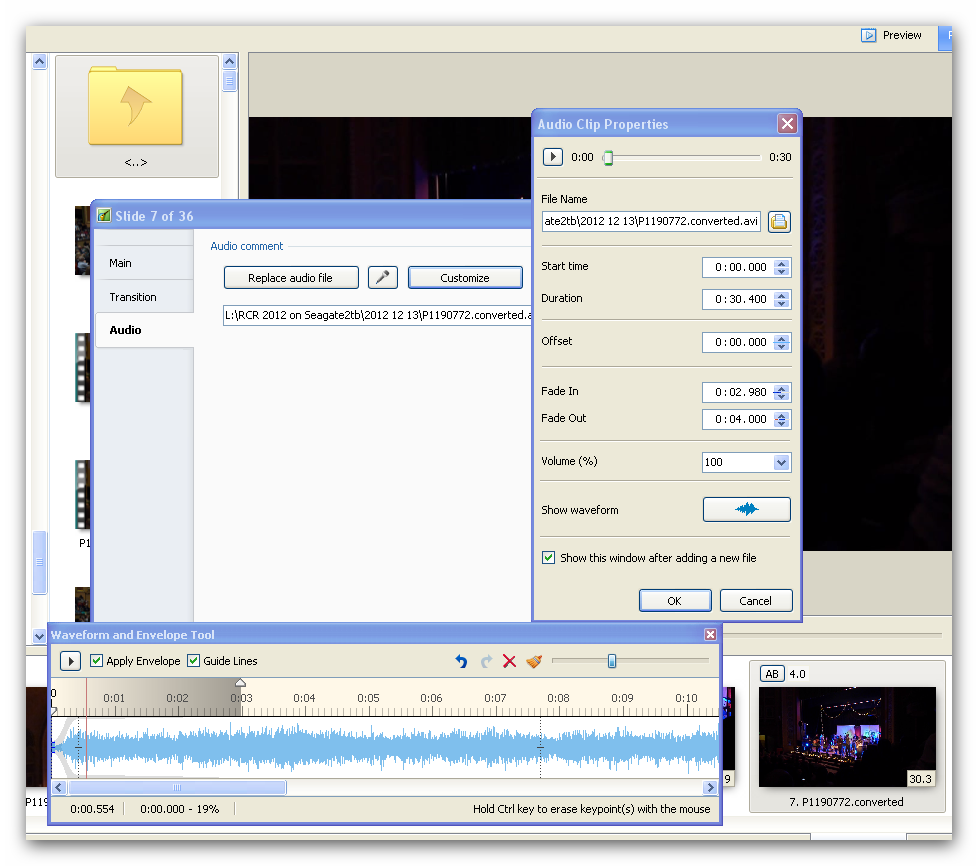Click the microphone record icon
Image resolution: width=978 pixels, height=866 pixels.
coord(382,278)
